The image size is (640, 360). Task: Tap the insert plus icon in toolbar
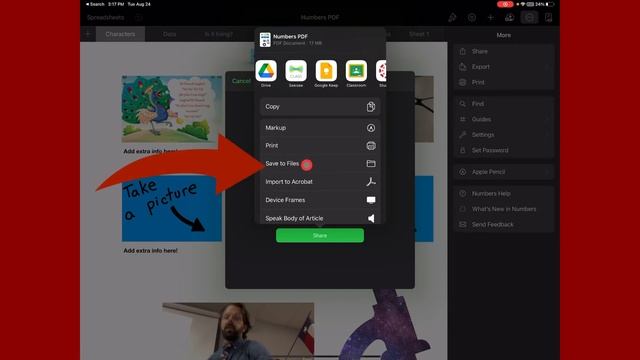491,18
